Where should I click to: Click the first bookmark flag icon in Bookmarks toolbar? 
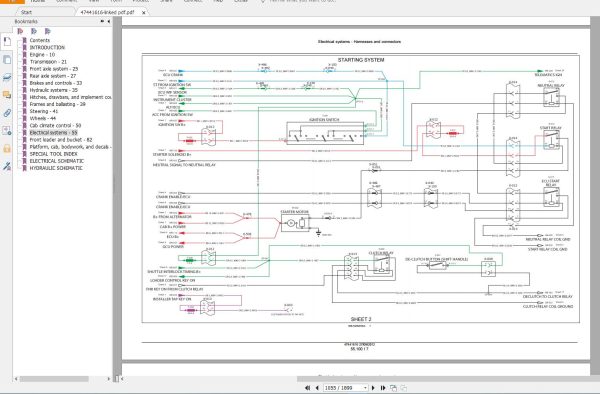pos(21,31)
